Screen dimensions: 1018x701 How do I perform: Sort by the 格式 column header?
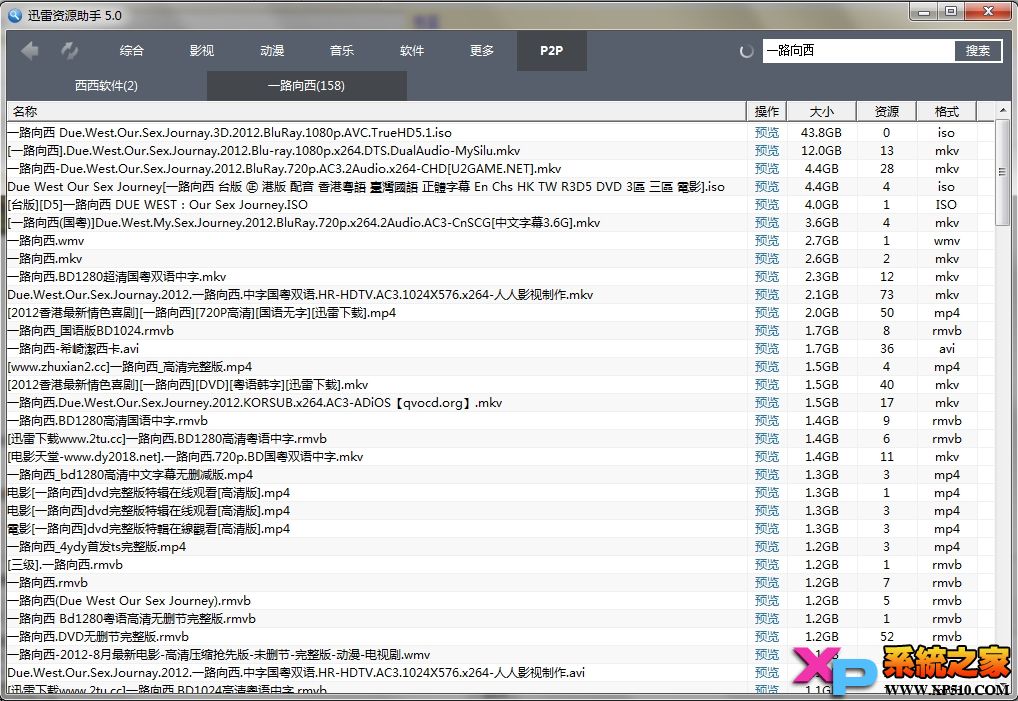pos(947,112)
